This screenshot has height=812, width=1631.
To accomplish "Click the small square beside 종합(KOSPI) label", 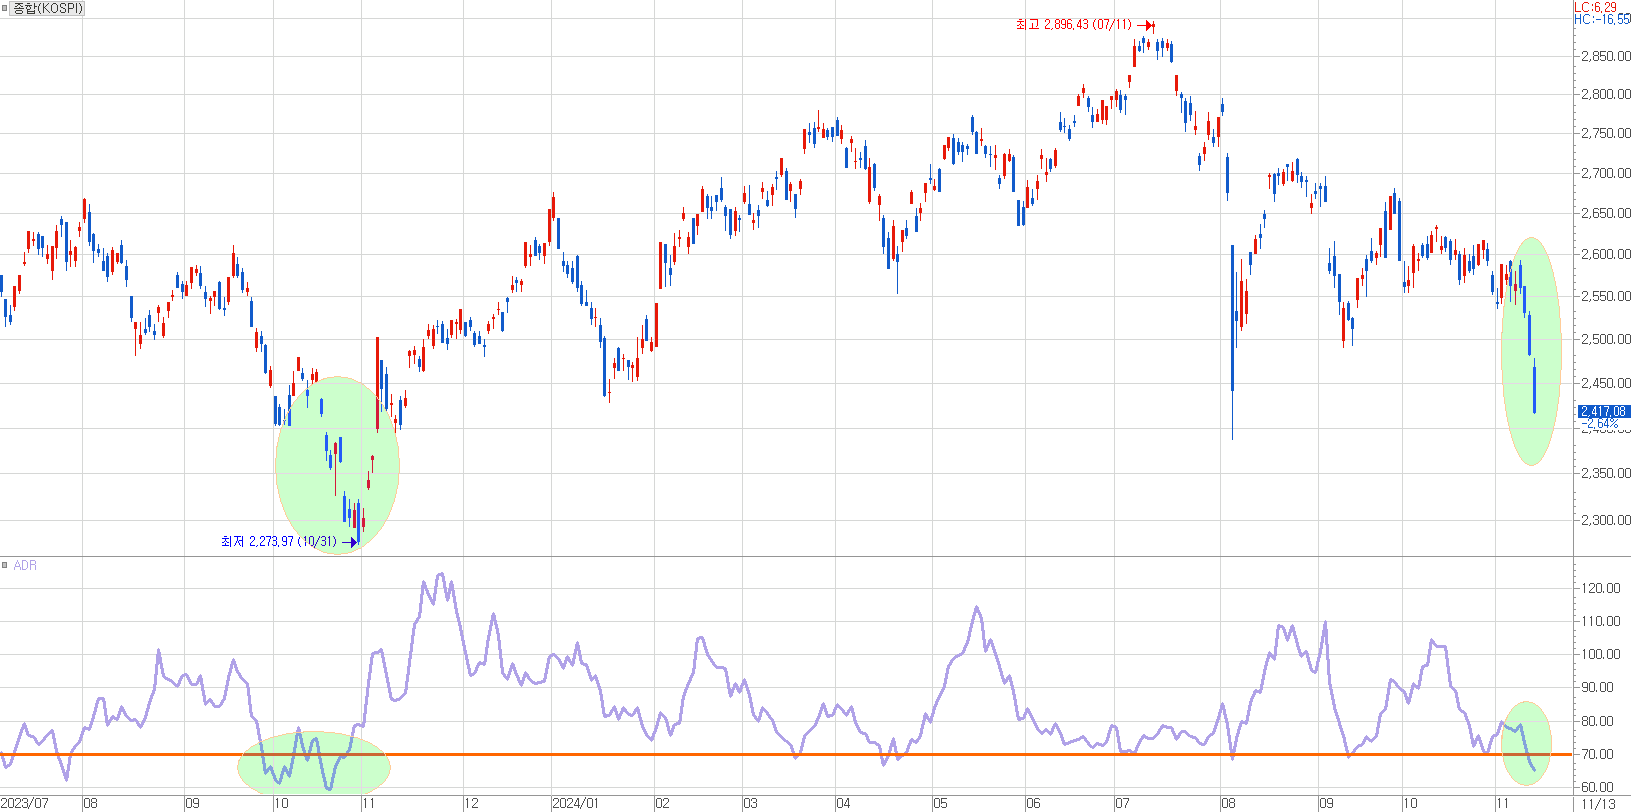I will pyautogui.click(x=5, y=8).
